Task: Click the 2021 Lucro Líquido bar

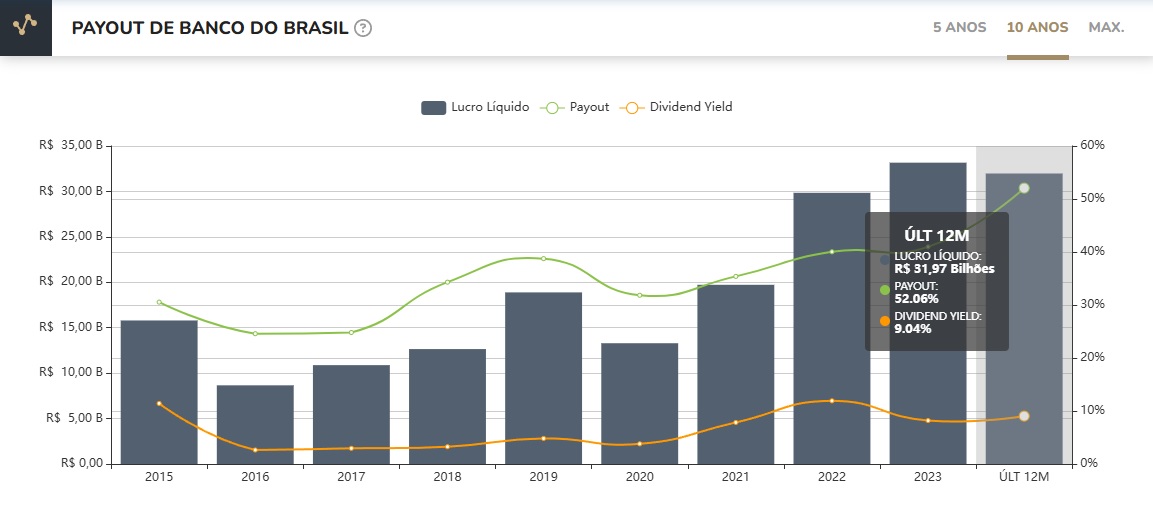Action: [x=735, y=375]
